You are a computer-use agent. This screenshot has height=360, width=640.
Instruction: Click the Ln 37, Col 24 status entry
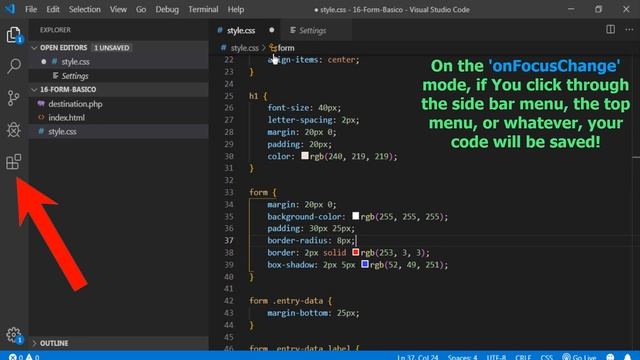click(418, 357)
